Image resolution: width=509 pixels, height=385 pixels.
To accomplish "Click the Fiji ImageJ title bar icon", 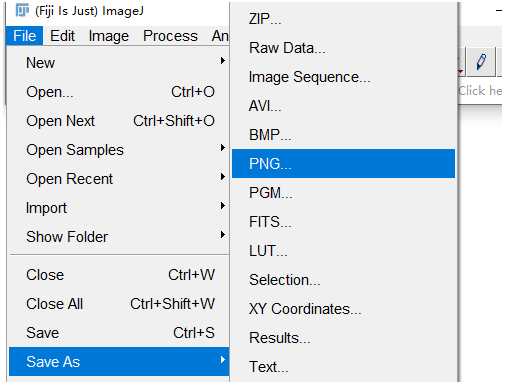I will click(x=22, y=11).
